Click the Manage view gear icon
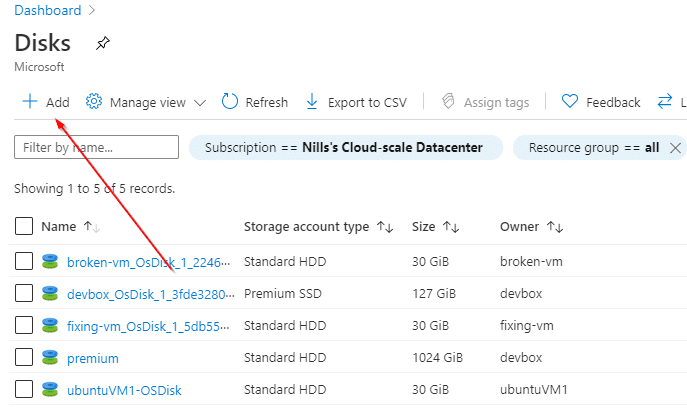The image size is (687, 418). [x=93, y=101]
